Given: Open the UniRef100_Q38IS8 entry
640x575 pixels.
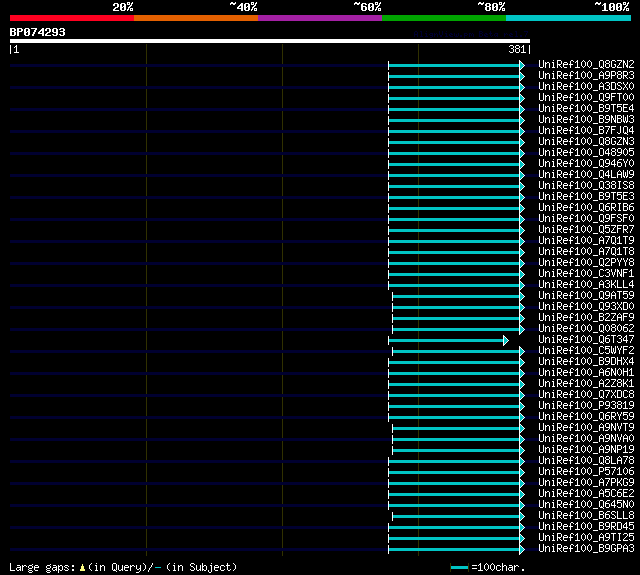Looking at the screenshot, I should click(x=586, y=186).
